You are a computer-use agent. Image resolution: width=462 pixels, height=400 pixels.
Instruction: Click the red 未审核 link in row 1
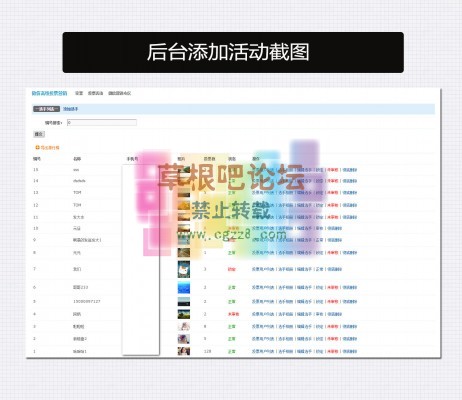pos(332,351)
